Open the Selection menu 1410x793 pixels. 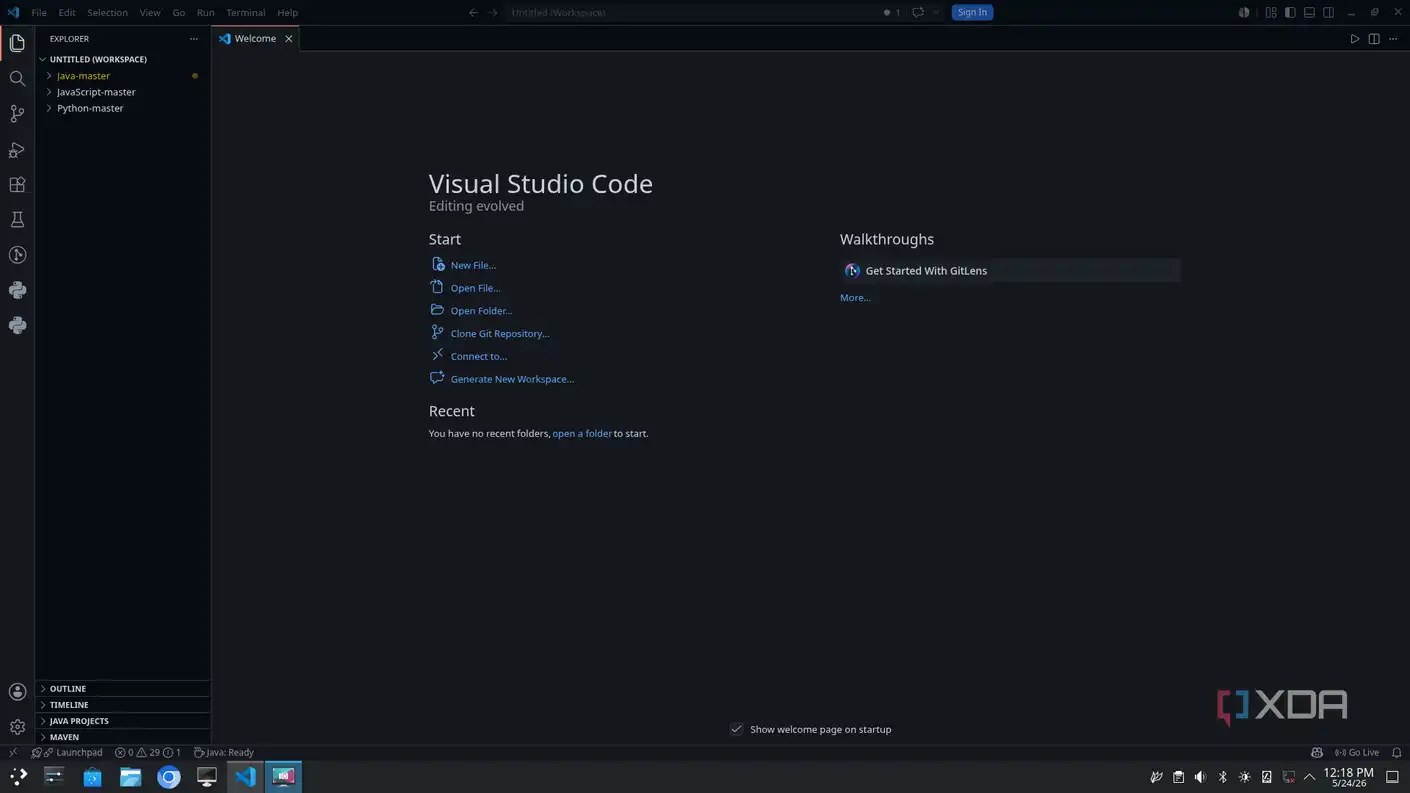coord(107,12)
